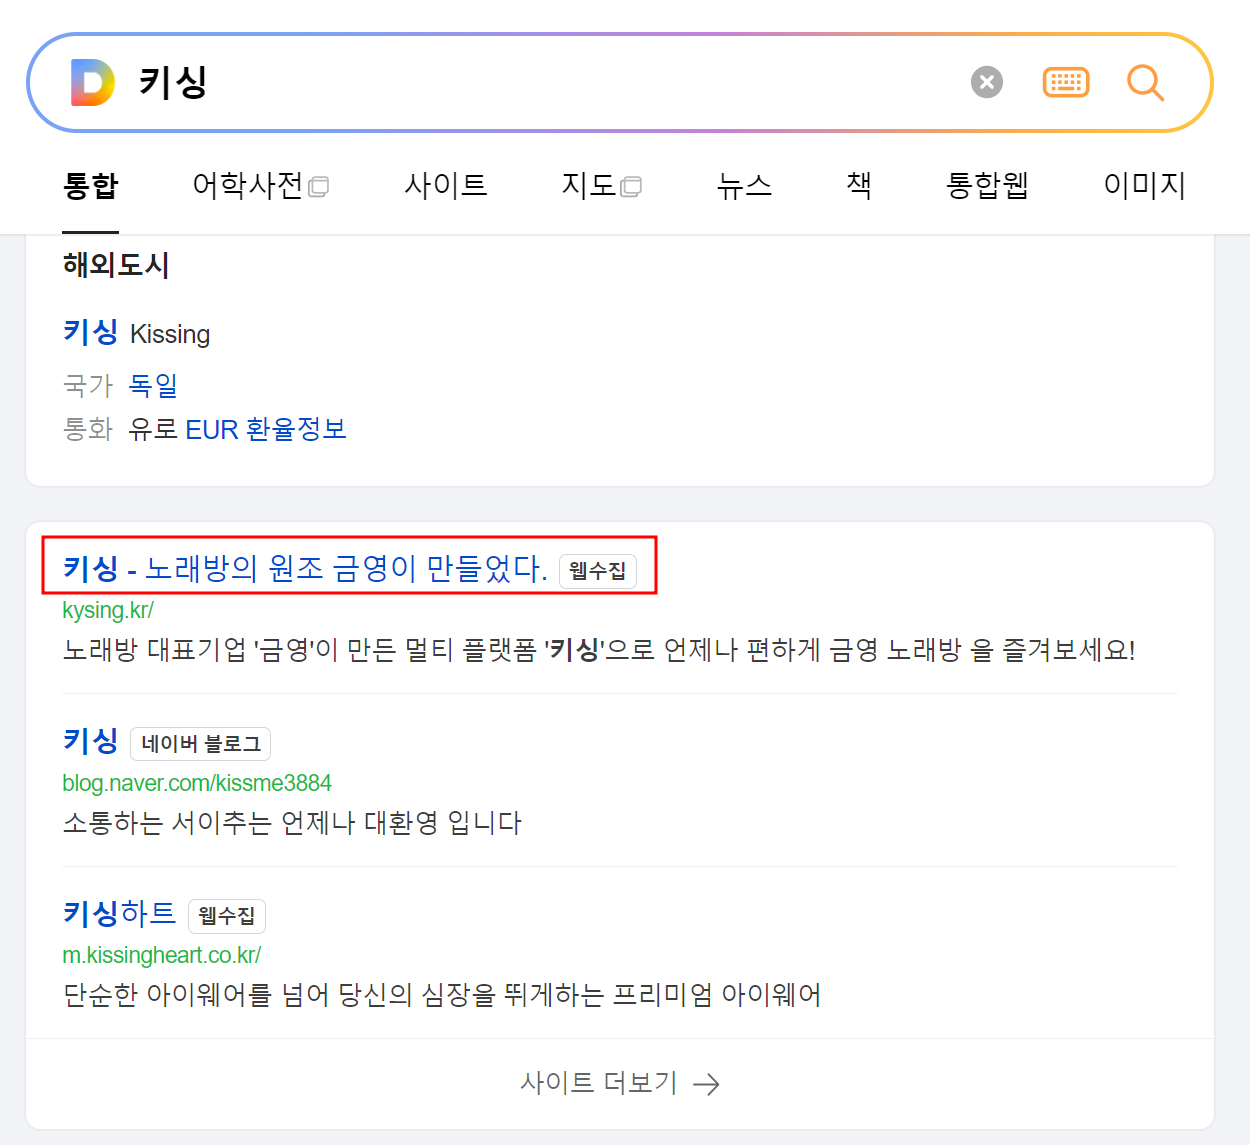Click the clear search query icon

pos(986,82)
